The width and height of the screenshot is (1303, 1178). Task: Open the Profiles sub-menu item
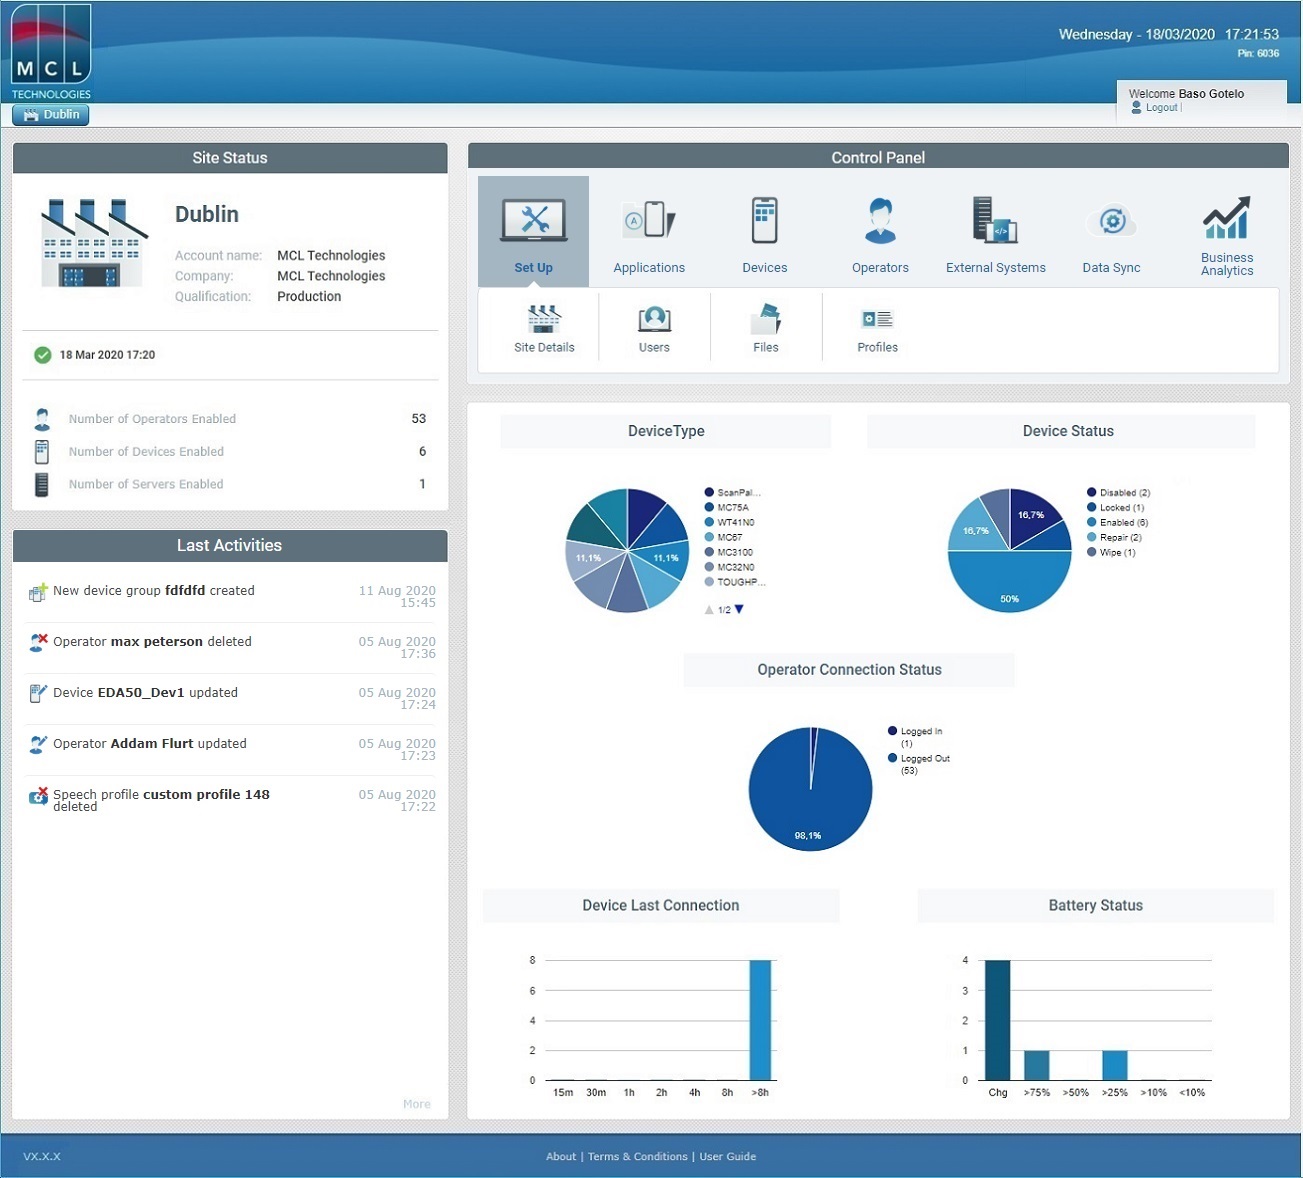pos(877,329)
